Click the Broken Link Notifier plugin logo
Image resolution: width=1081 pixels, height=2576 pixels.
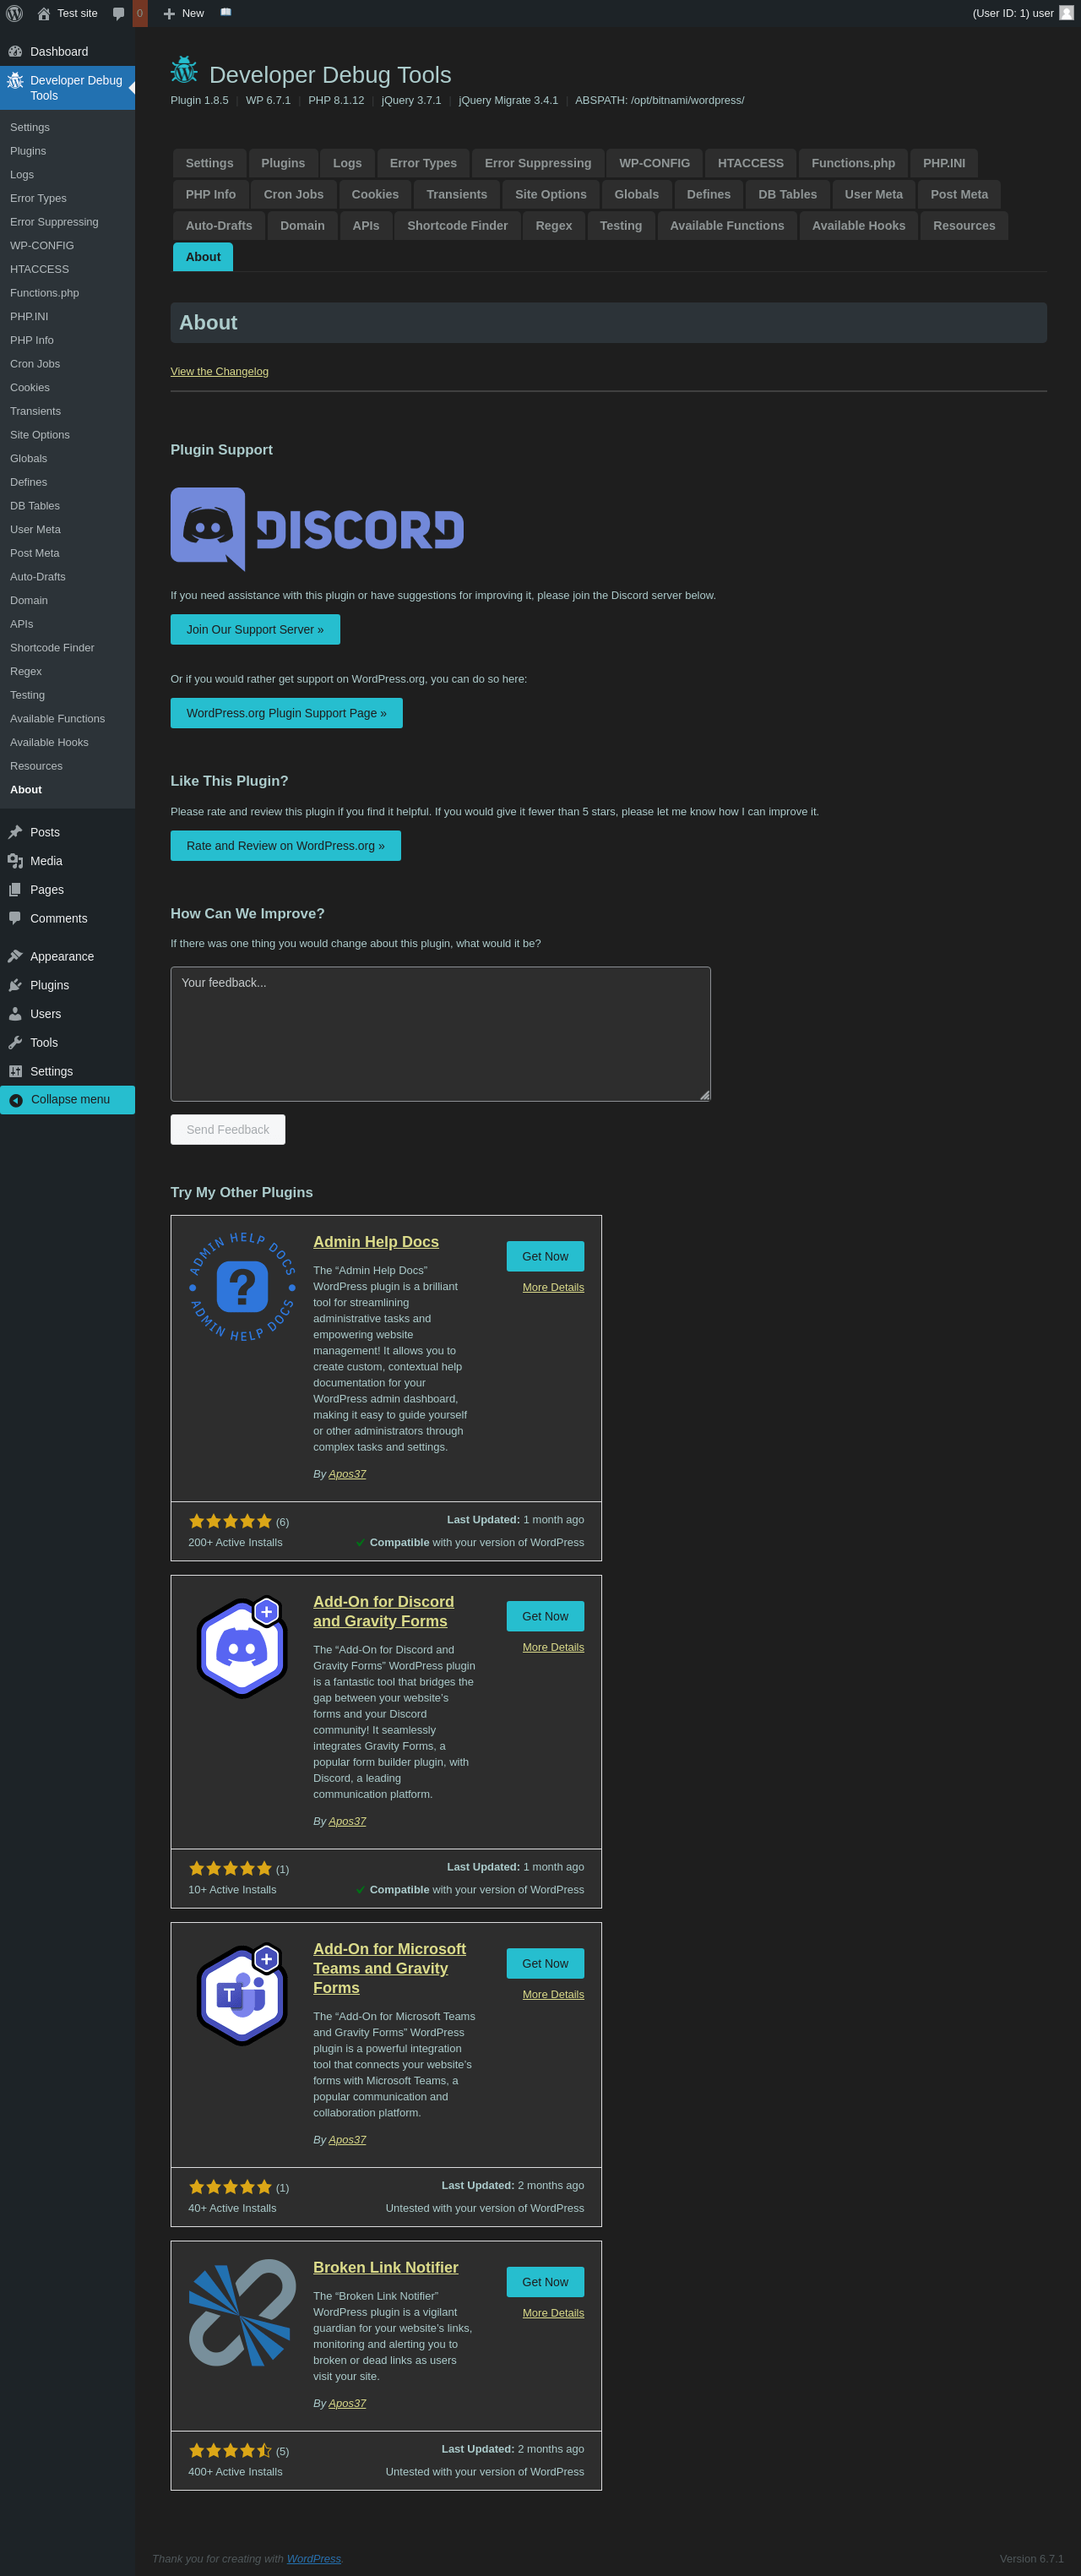click(242, 2312)
